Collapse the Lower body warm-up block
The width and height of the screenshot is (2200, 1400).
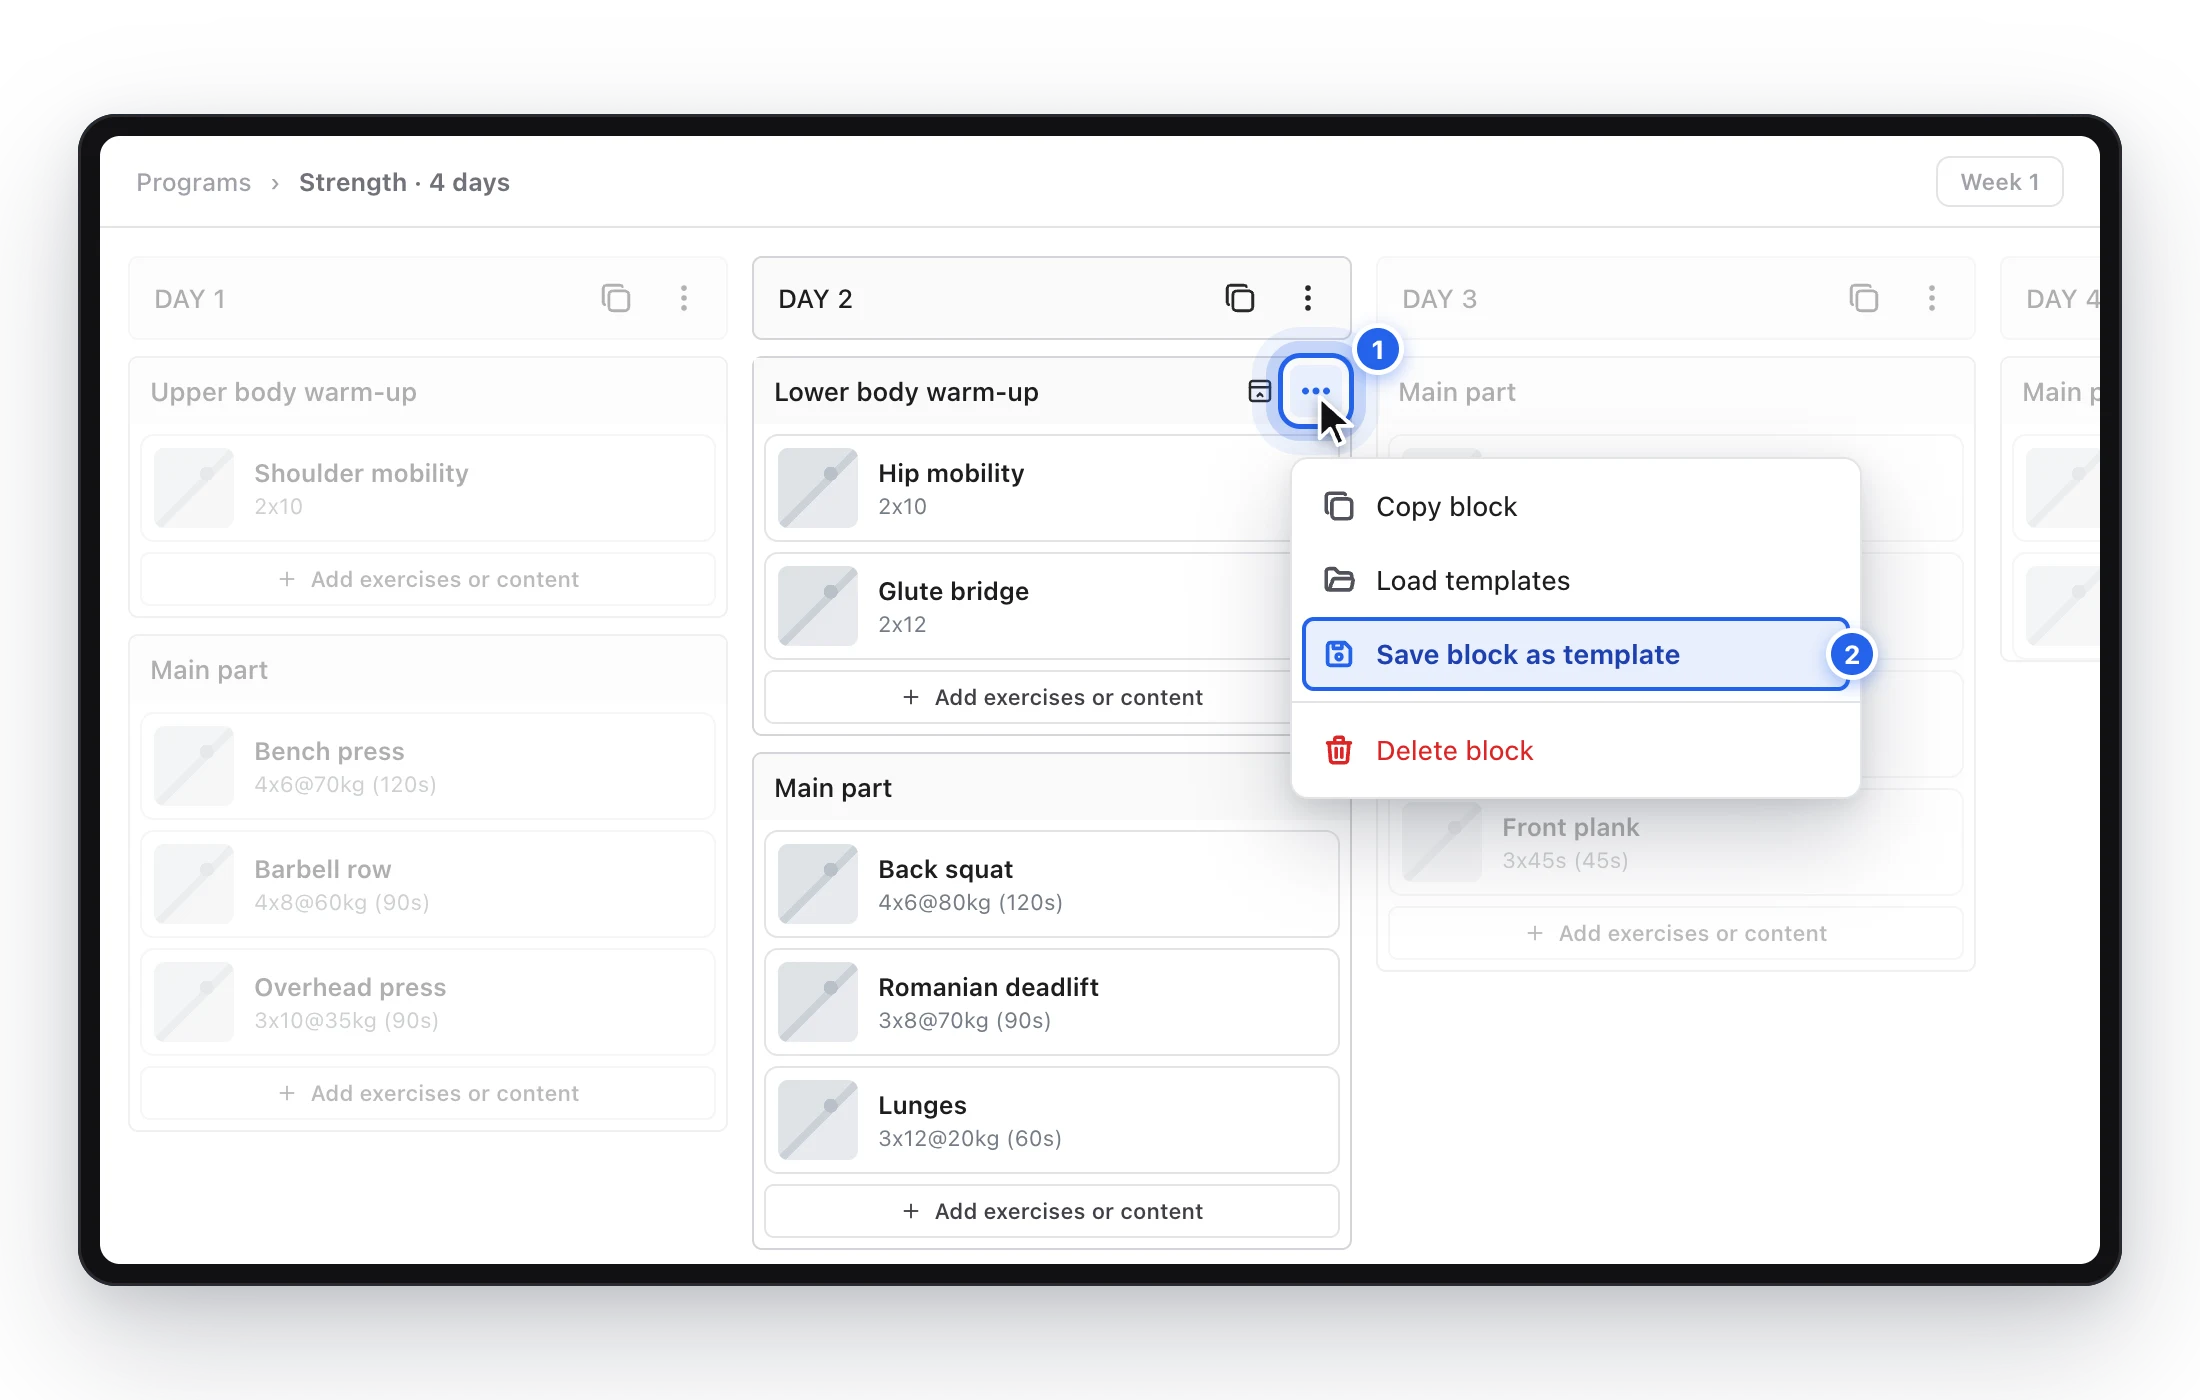1260,391
